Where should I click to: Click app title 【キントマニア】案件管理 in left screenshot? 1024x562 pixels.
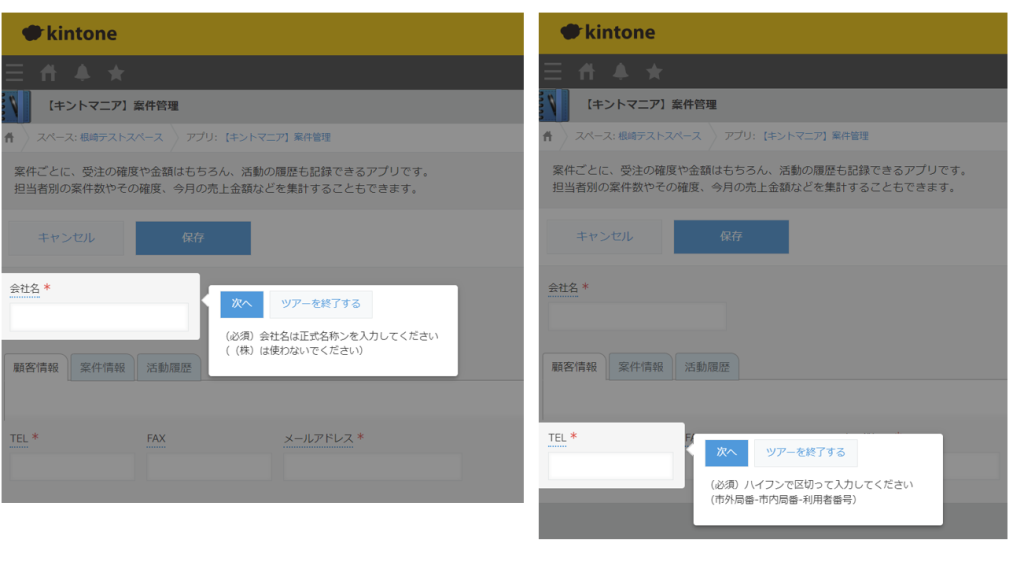point(111,106)
